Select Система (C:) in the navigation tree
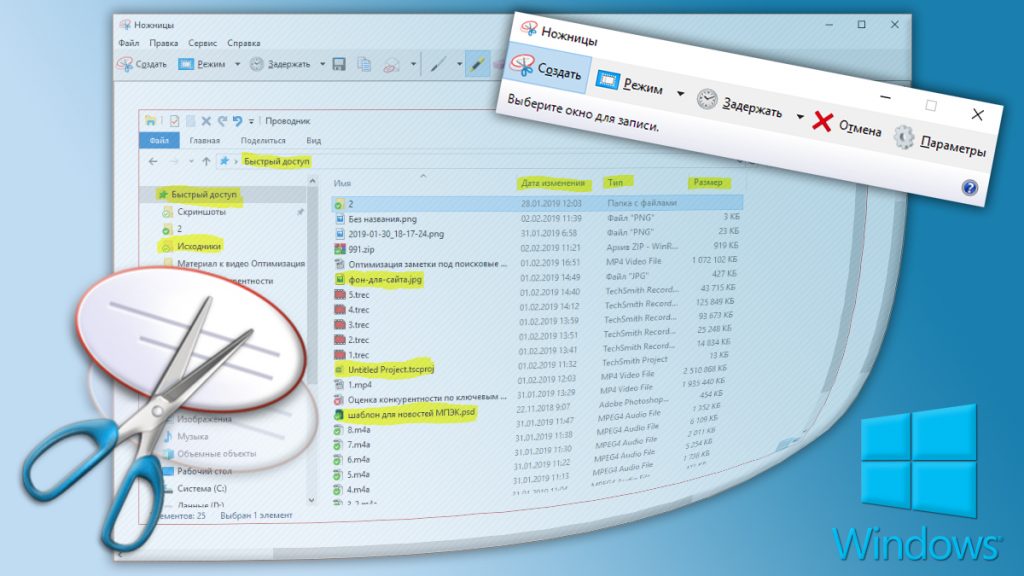 tap(202, 488)
